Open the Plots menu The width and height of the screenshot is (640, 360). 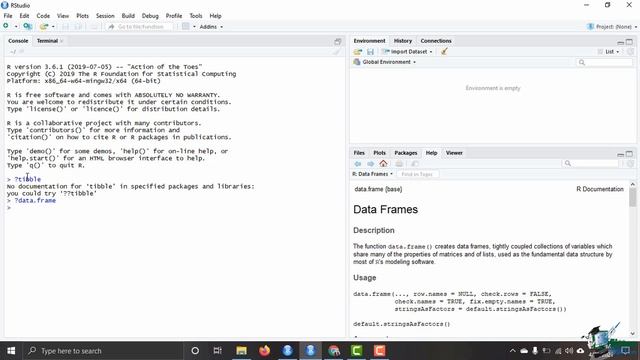(x=82, y=16)
